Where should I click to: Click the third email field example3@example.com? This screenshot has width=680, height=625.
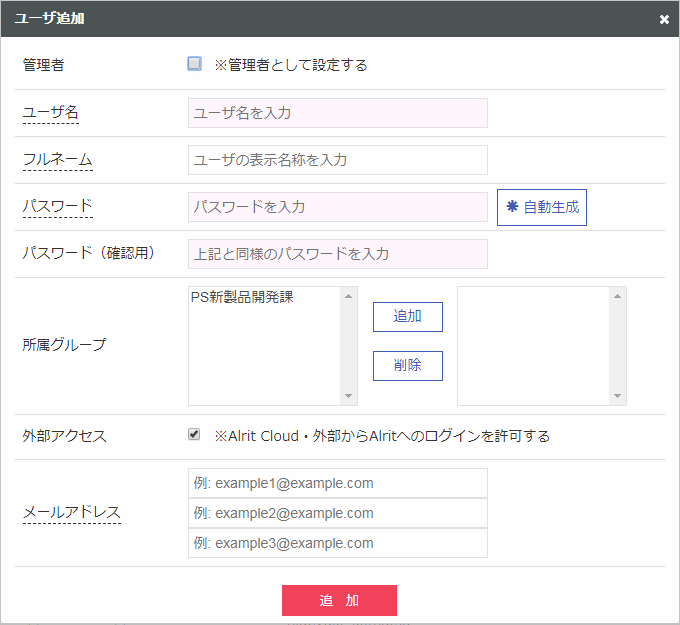[337, 543]
